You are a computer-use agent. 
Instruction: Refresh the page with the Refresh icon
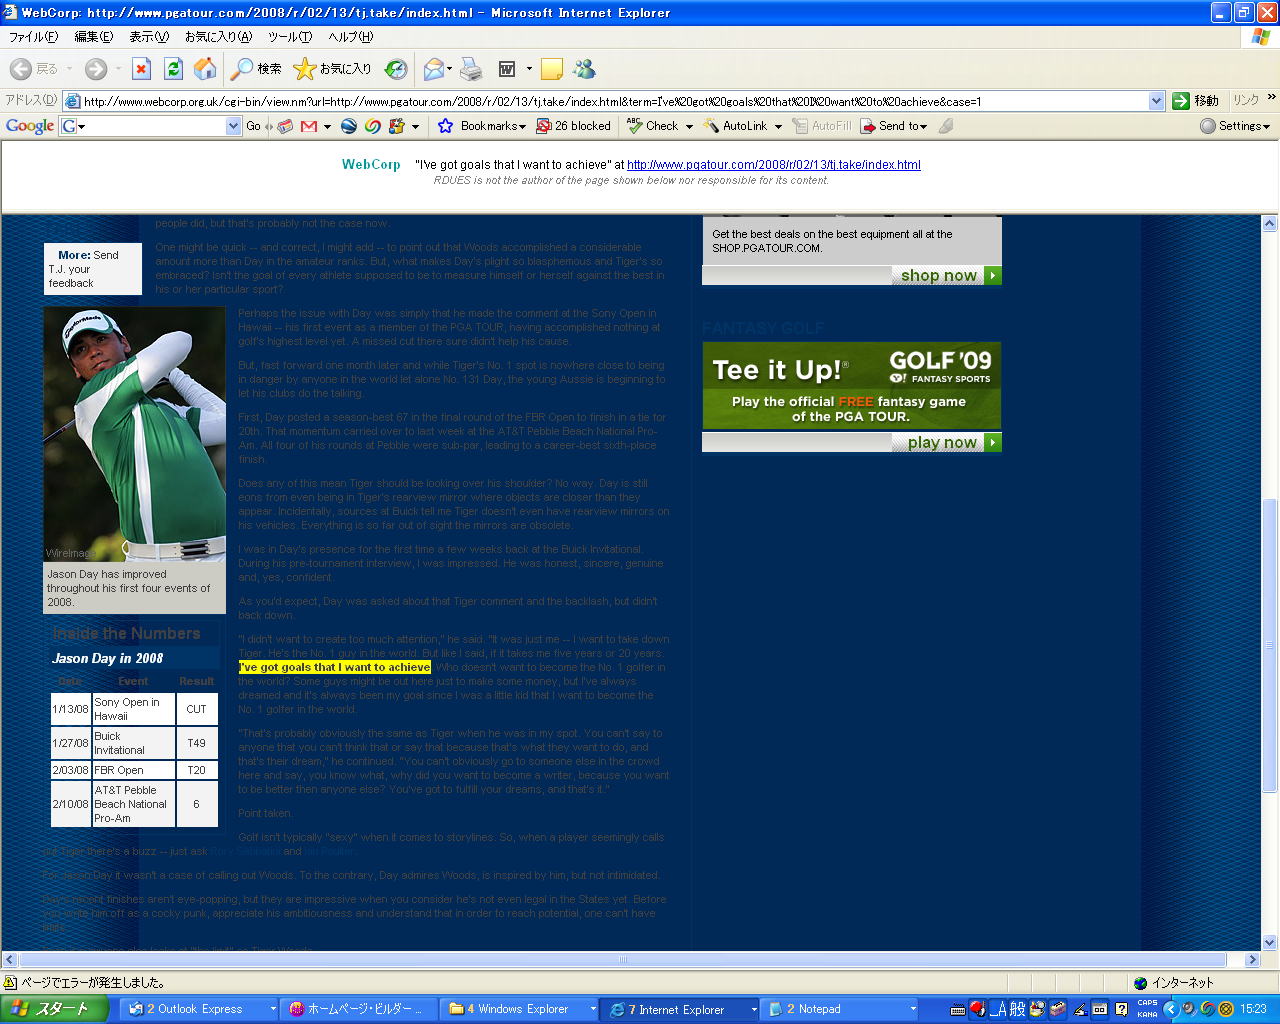point(173,69)
